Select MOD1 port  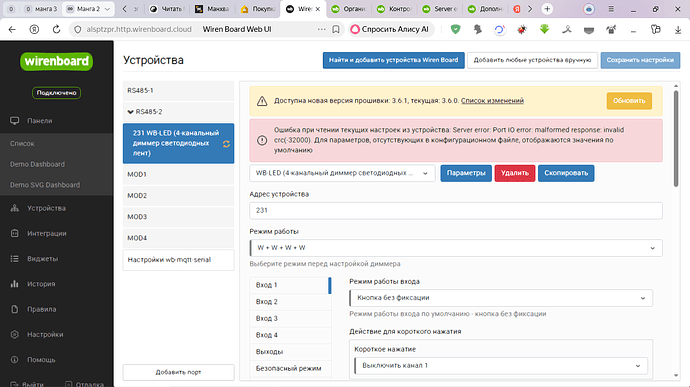click(178, 174)
